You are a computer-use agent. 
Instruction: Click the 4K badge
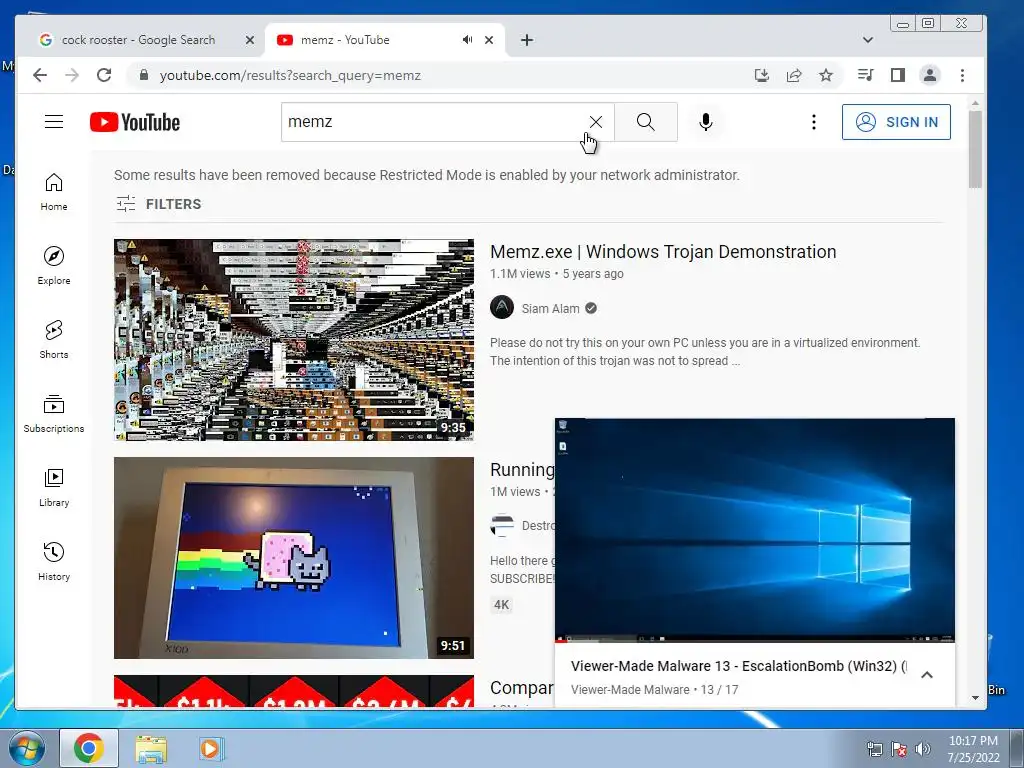point(501,605)
